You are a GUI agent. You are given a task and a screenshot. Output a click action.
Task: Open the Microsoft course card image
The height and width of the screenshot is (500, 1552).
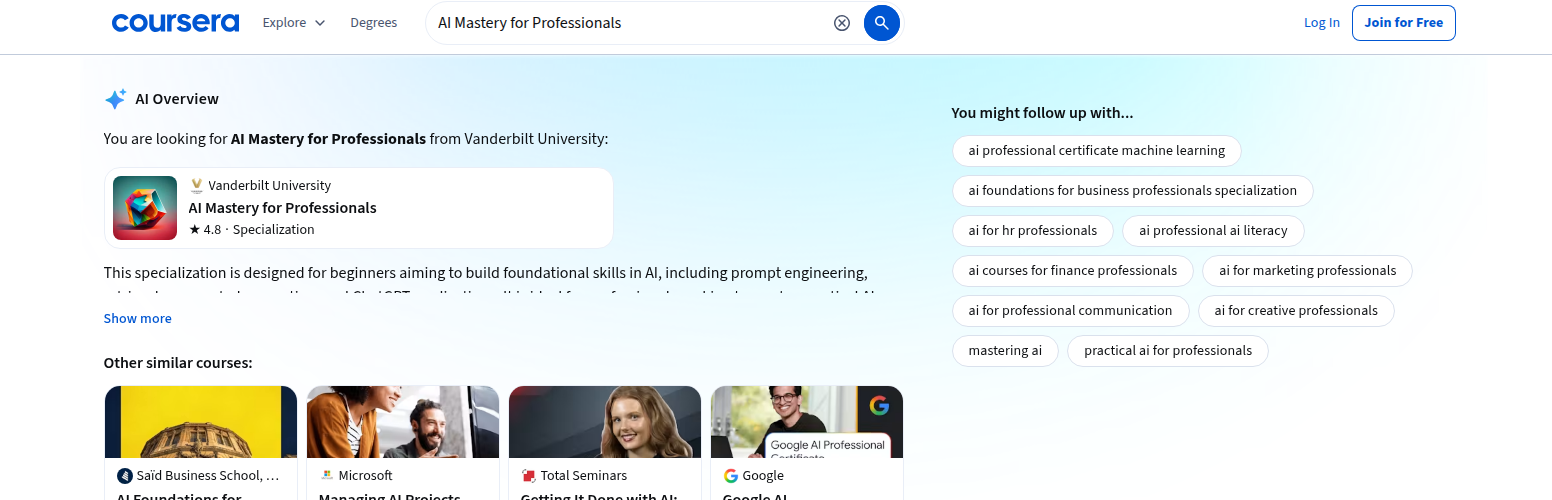[403, 422]
